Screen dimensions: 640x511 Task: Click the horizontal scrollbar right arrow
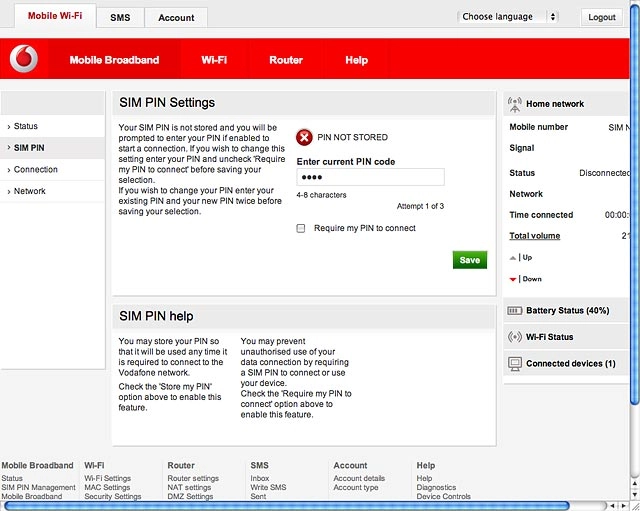coord(624,506)
